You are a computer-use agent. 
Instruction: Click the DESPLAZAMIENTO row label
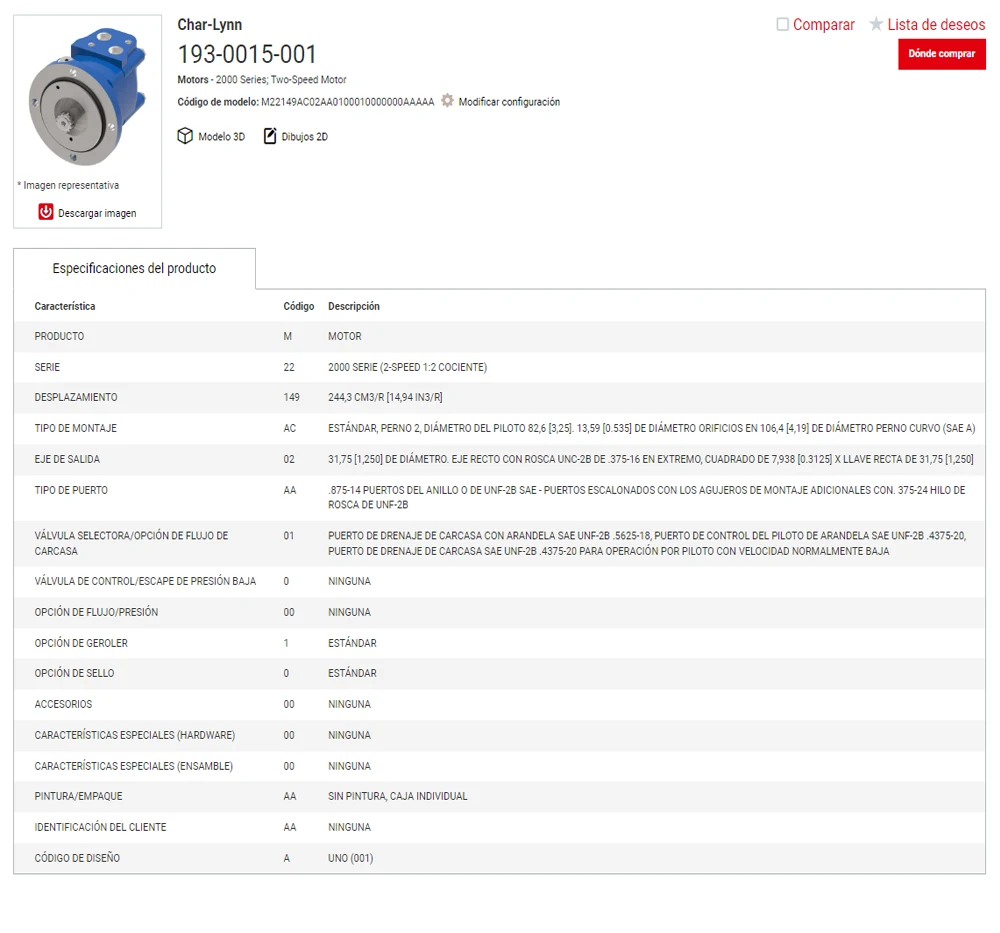pyautogui.click(x=76, y=397)
